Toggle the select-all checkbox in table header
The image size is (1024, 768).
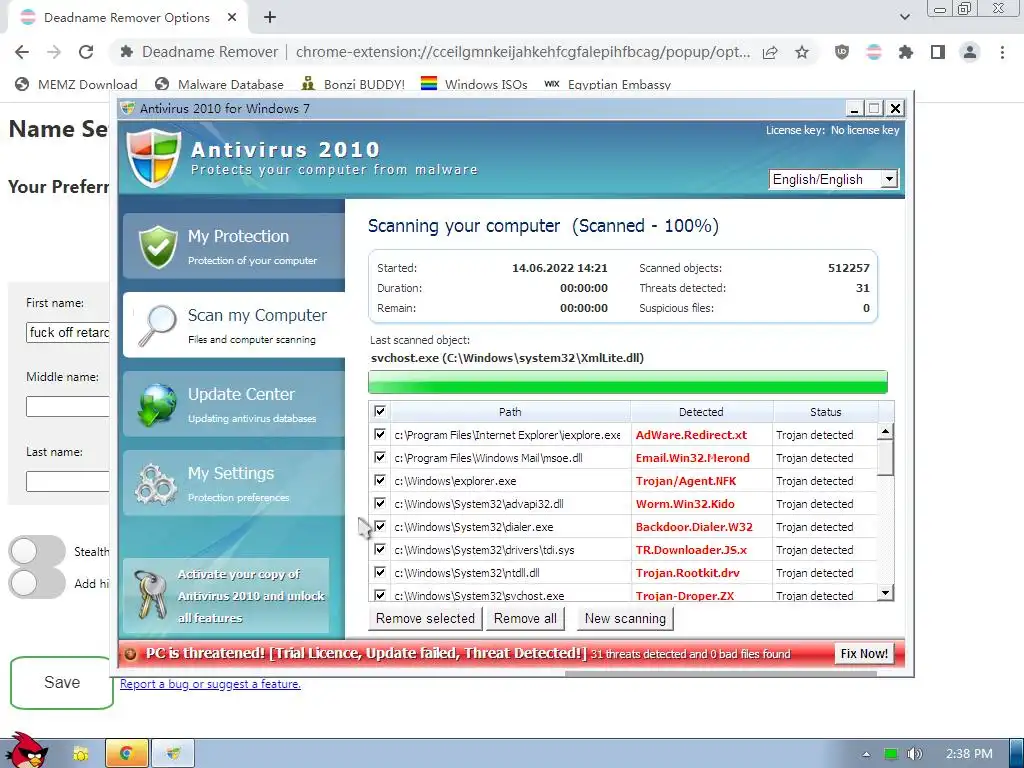click(379, 411)
